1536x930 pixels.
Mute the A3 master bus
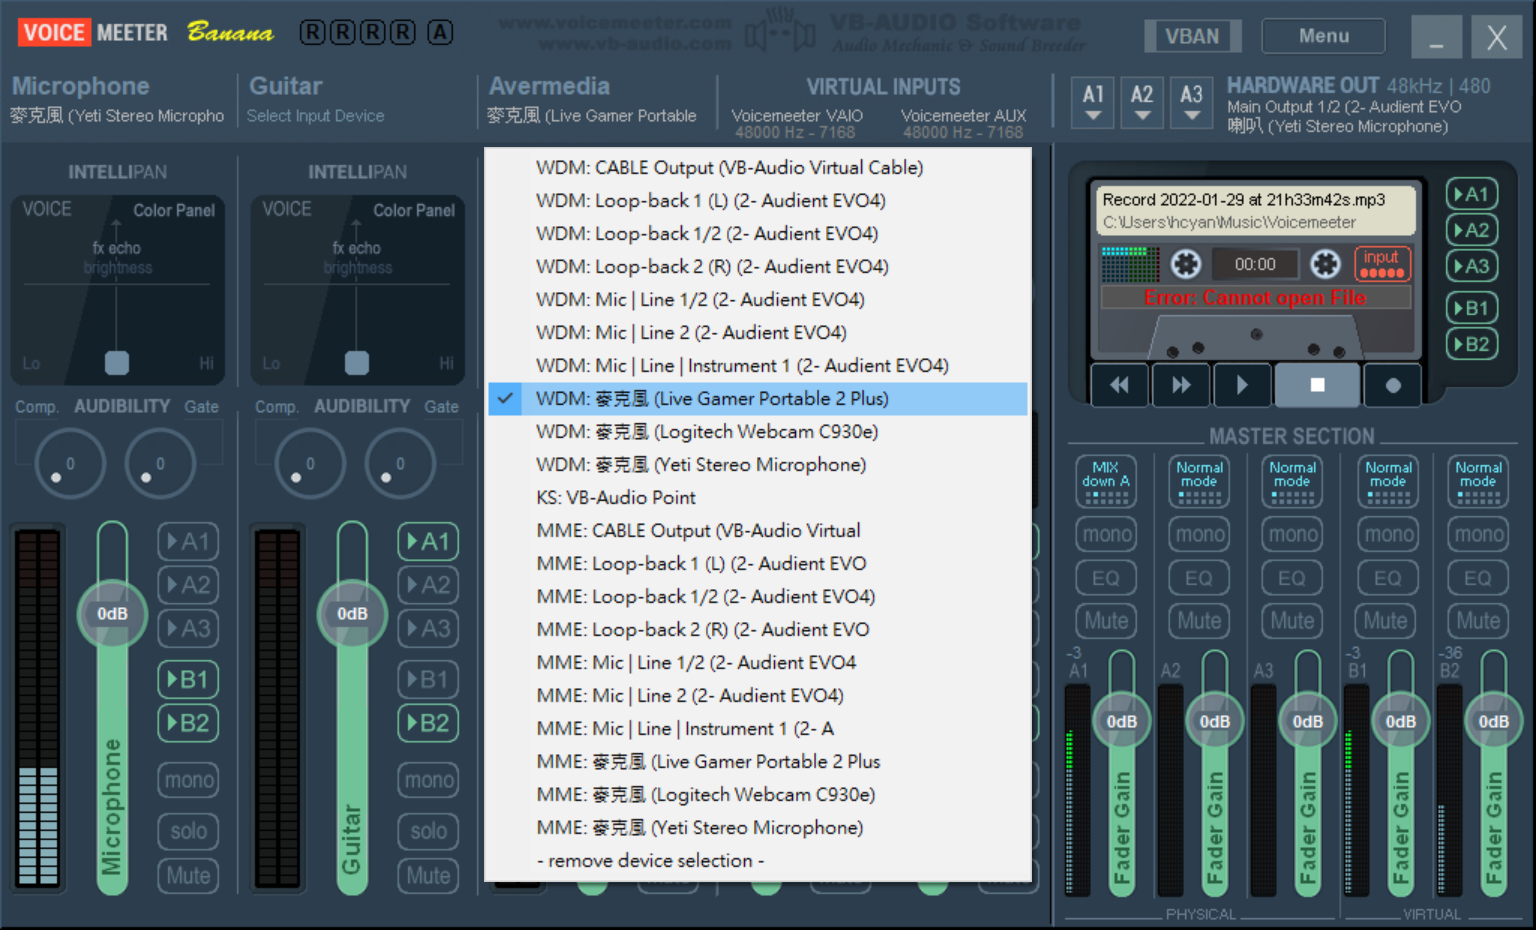1292,621
